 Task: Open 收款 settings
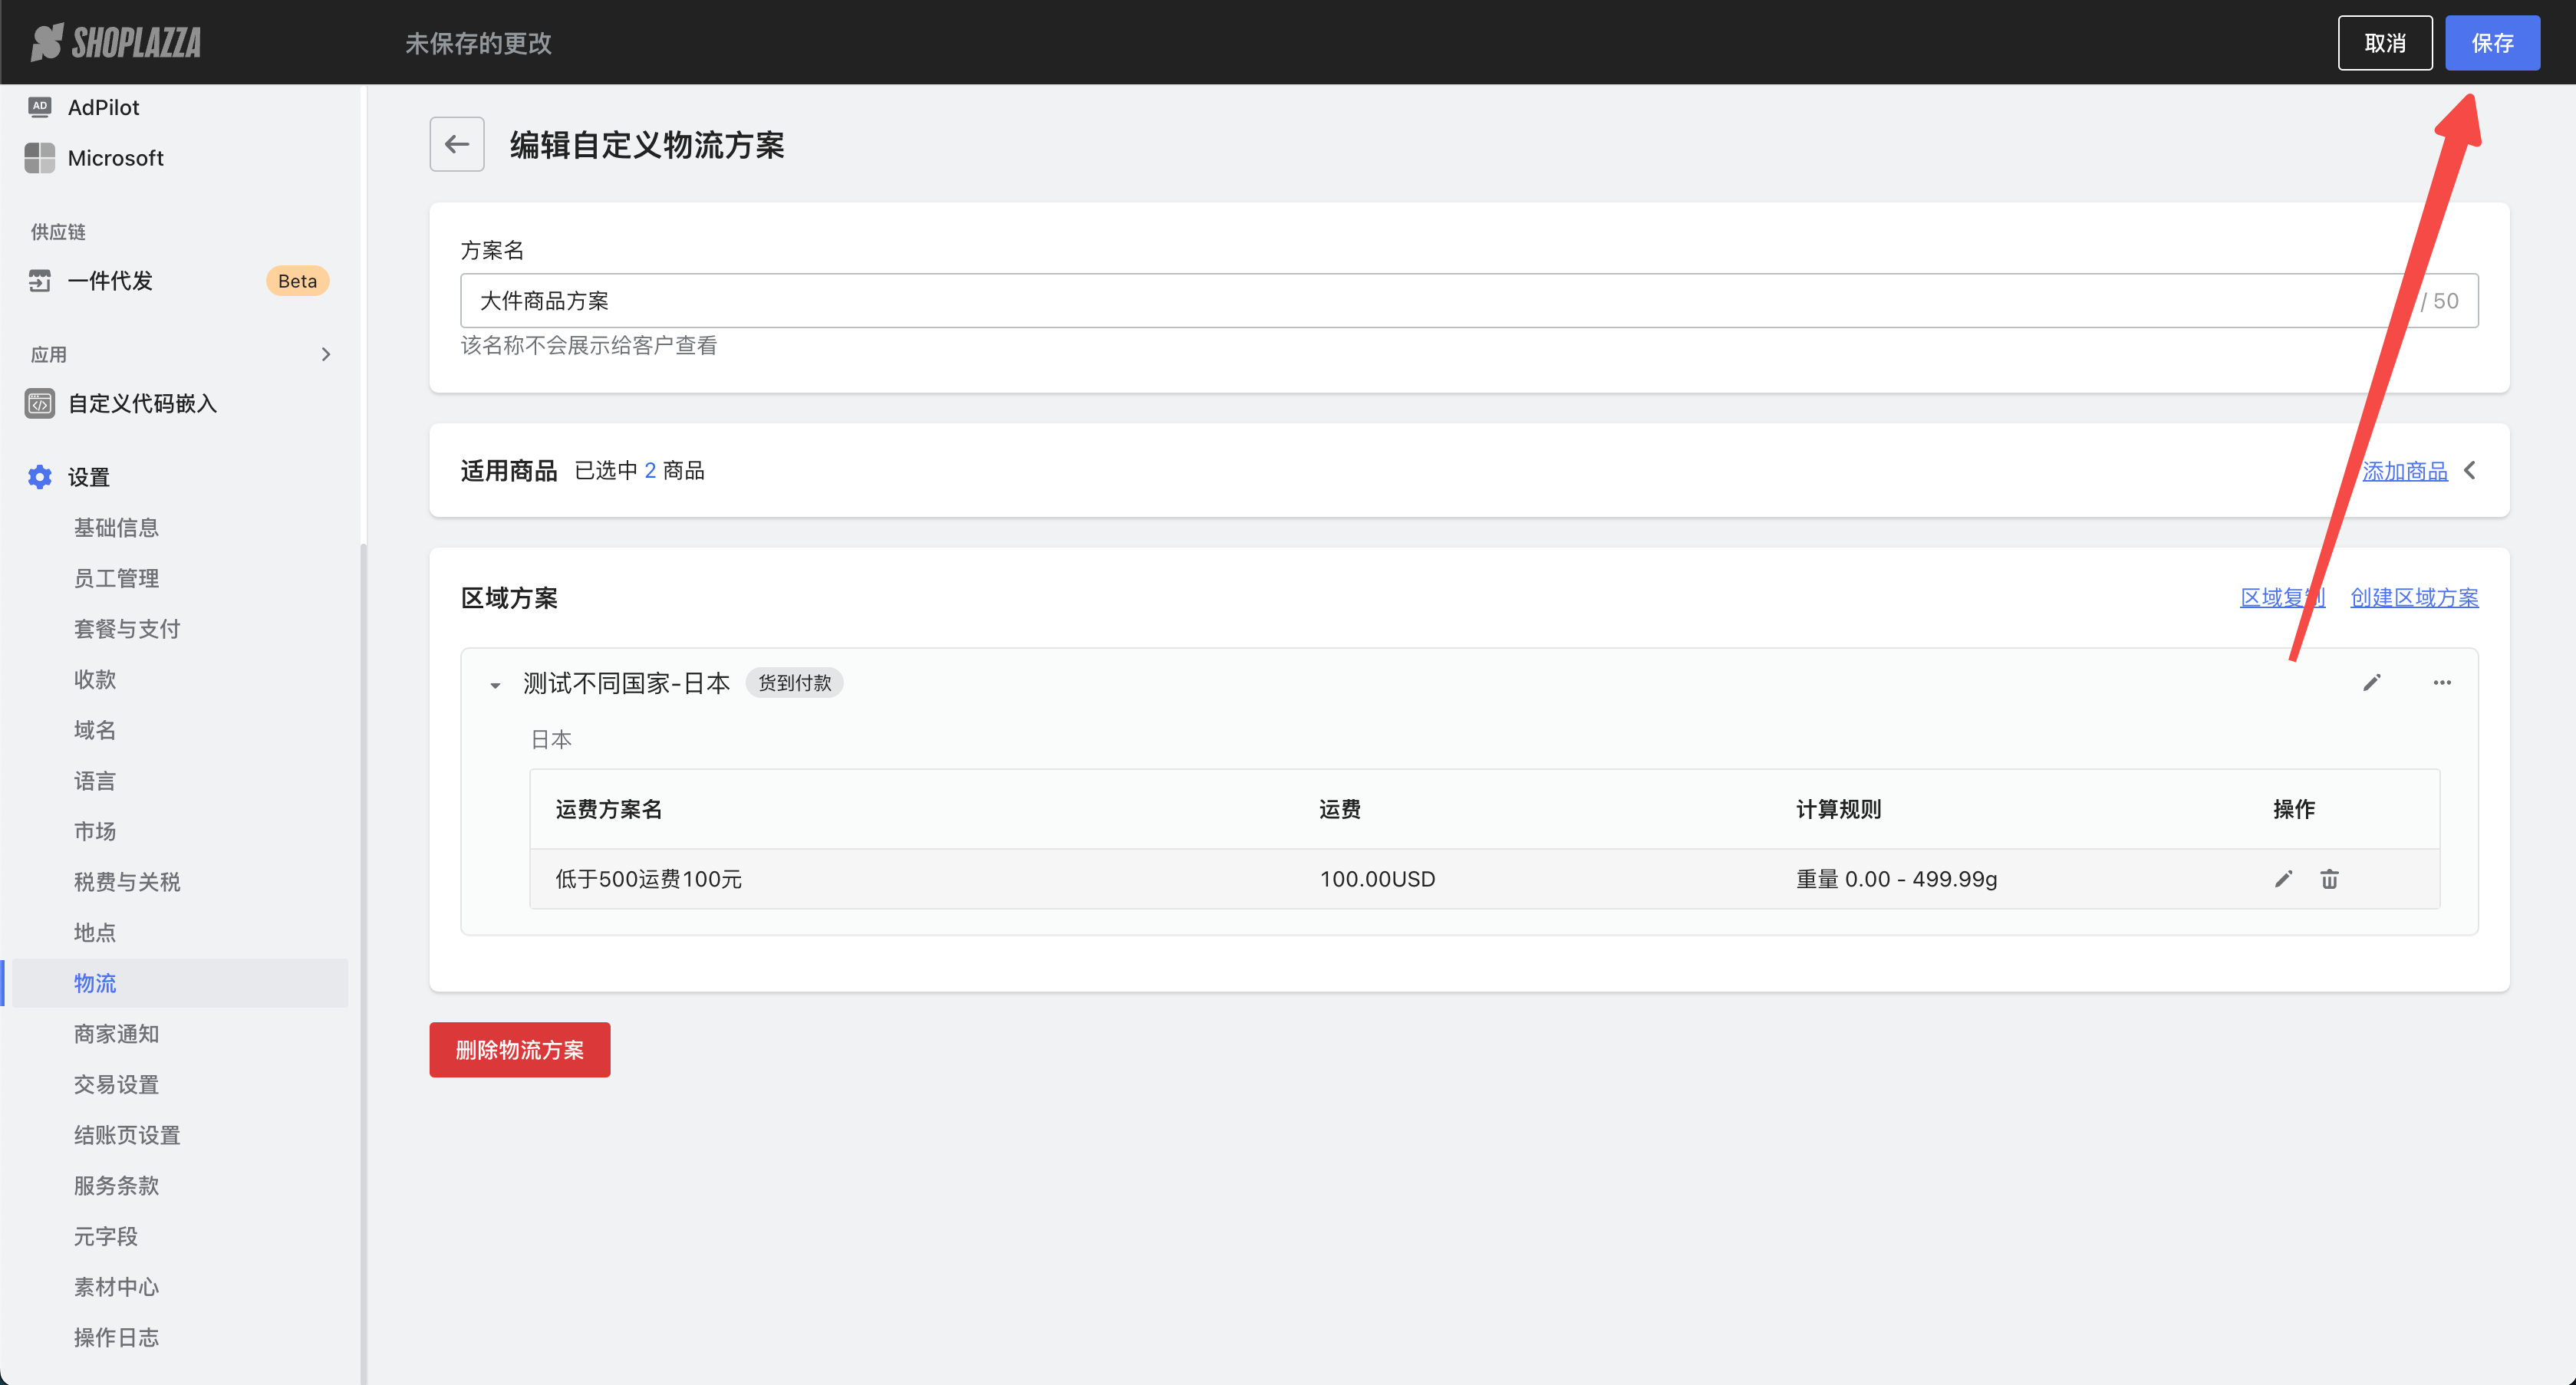click(95, 679)
